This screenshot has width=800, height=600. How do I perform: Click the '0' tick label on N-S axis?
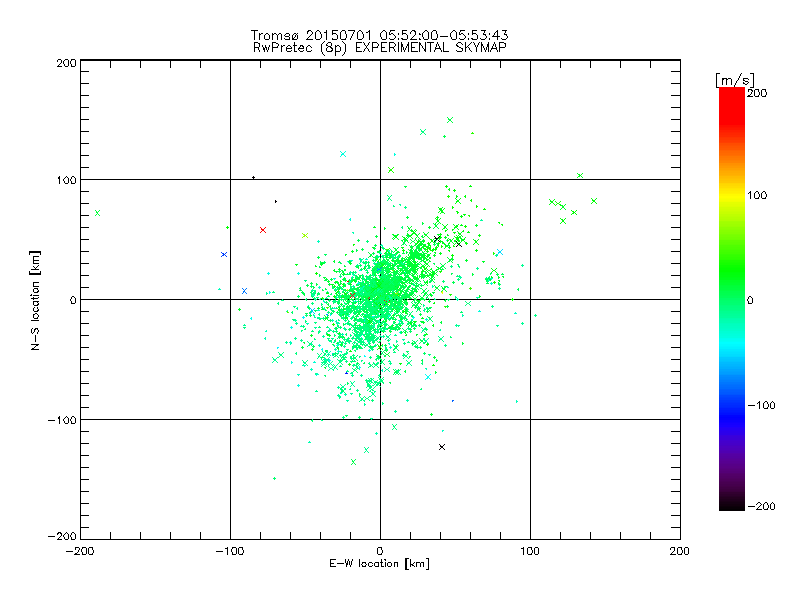pos(73,300)
